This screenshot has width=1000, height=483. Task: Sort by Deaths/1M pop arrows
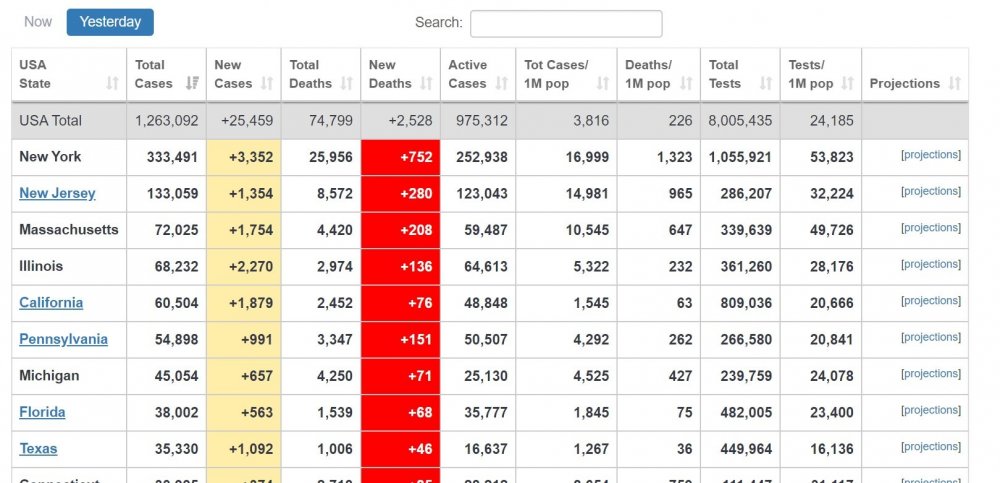point(686,84)
